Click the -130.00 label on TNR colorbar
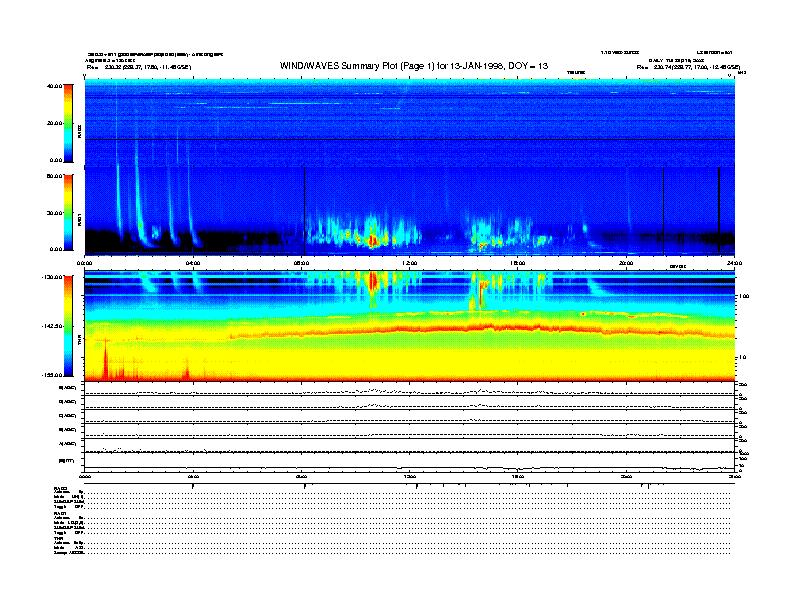Image resolution: width=792 pixels, height=612 pixels. pos(52,277)
